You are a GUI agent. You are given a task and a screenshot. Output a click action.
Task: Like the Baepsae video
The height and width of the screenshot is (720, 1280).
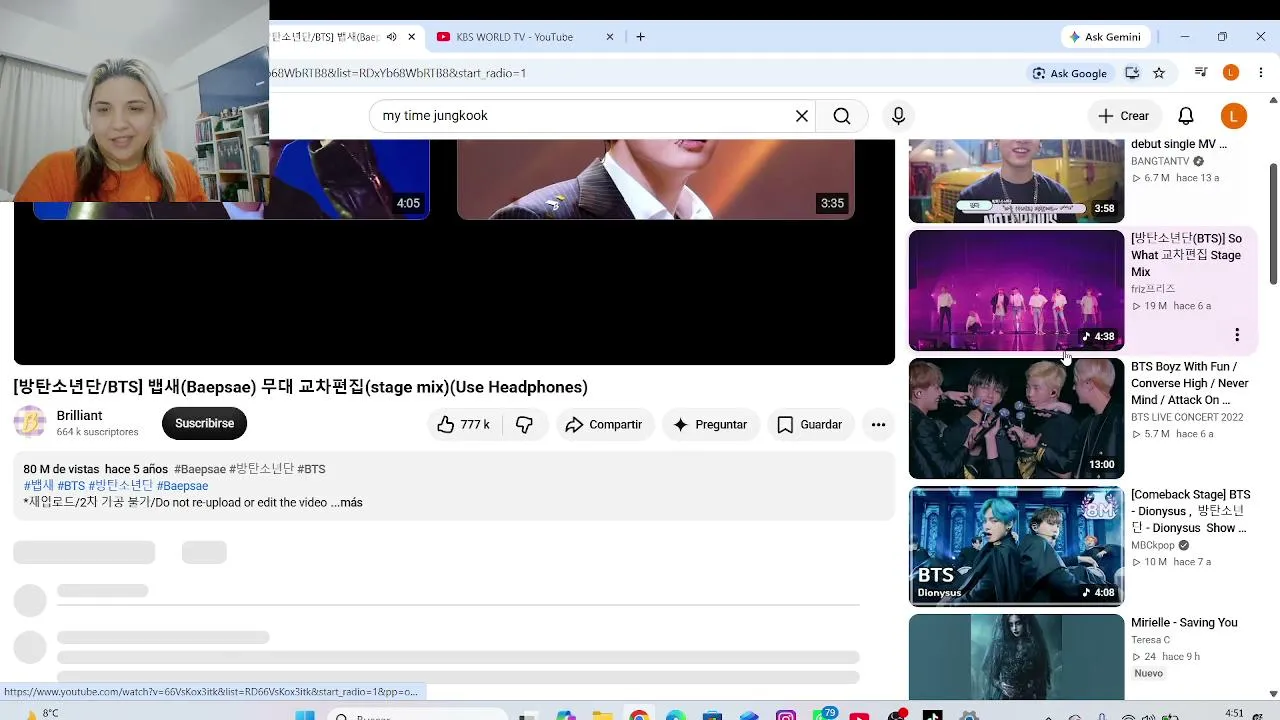(x=464, y=425)
